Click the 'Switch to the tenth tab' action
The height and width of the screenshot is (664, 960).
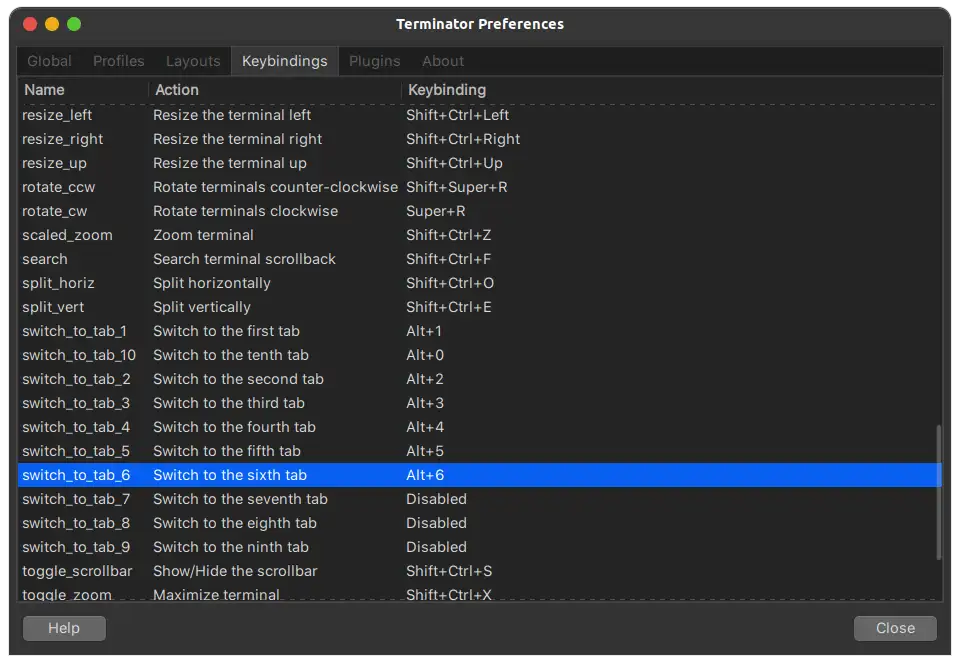[x=231, y=355]
